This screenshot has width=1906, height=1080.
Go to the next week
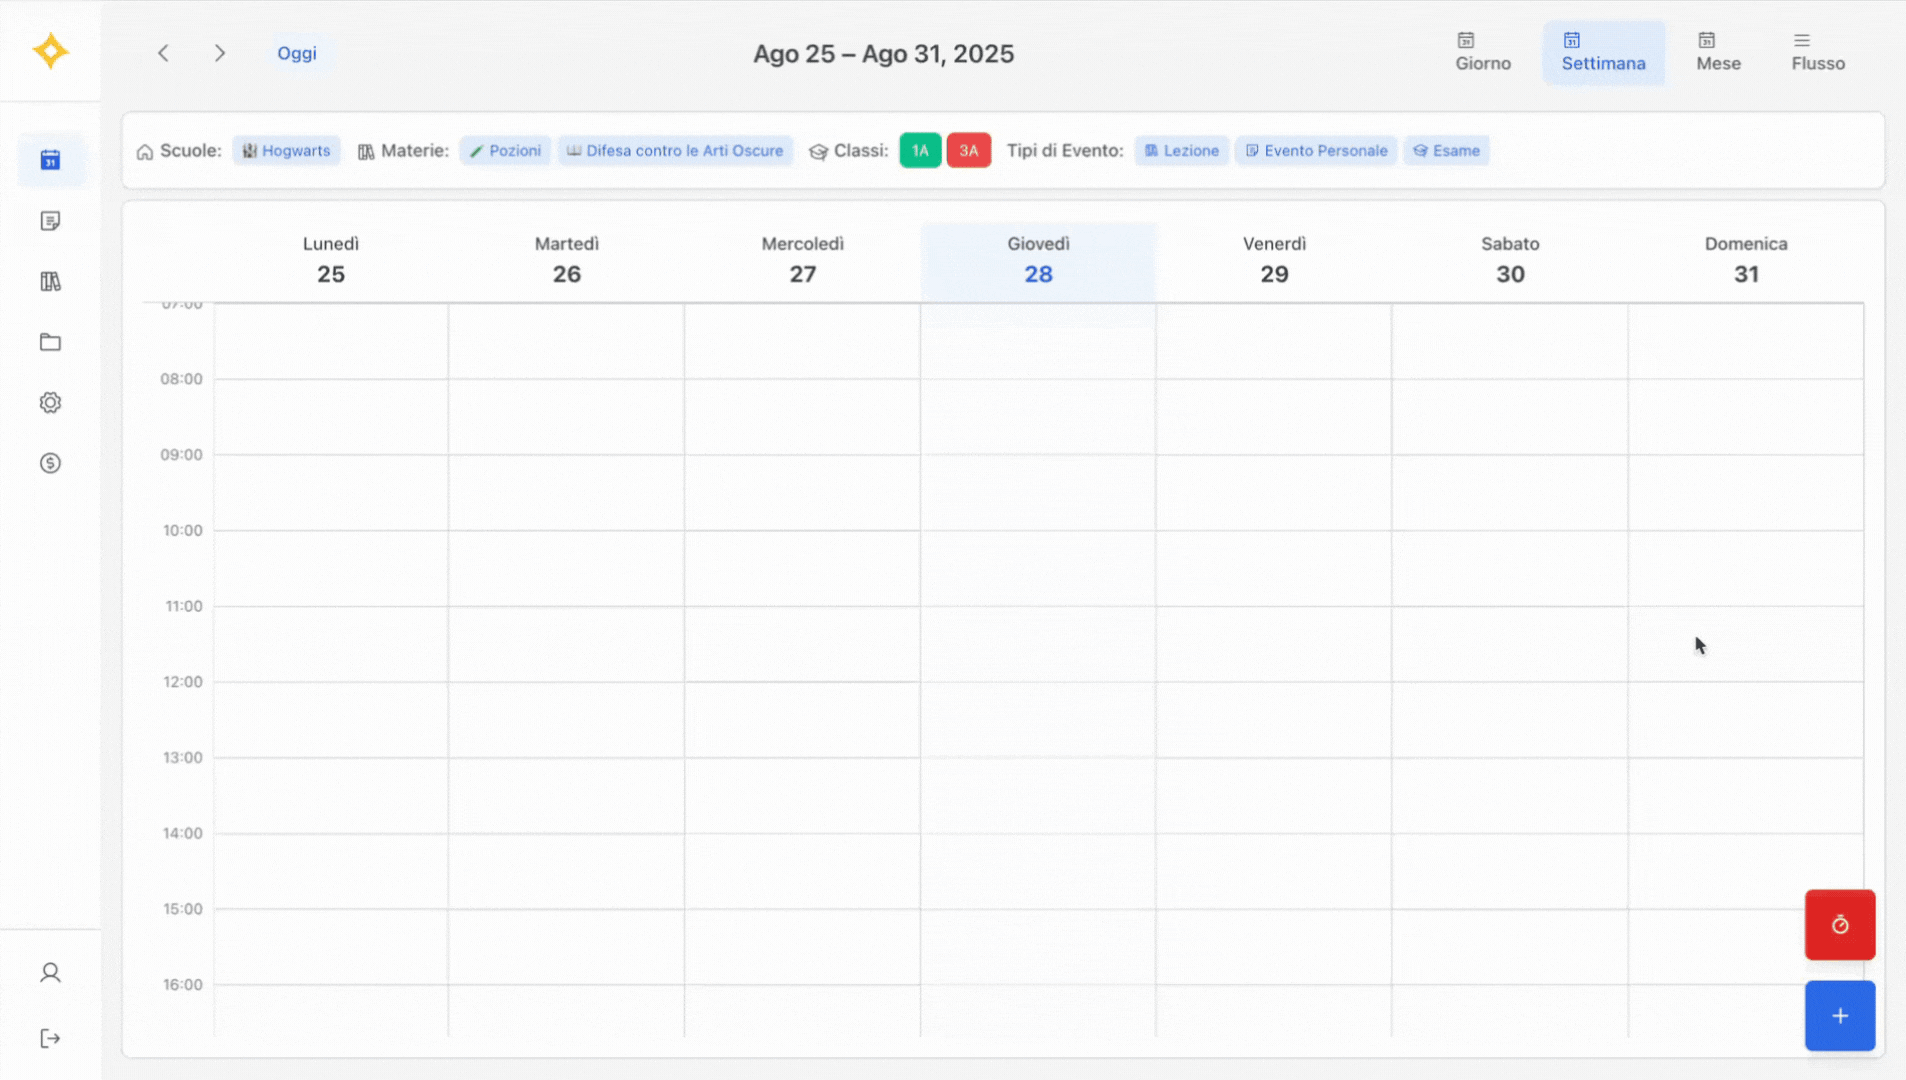click(220, 53)
